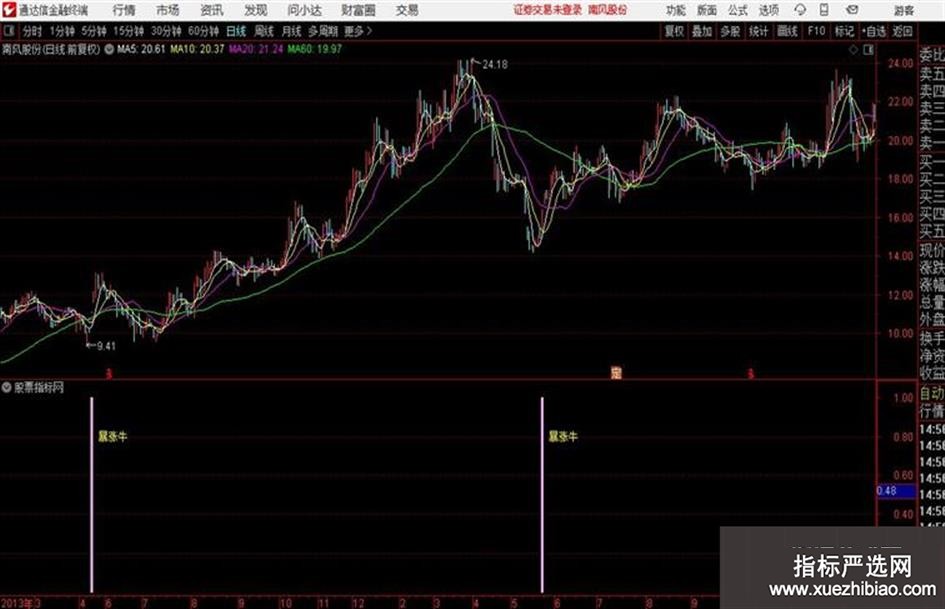Open the 选项 options menu
This screenshot has height=609, width=945.
(768, 10)
